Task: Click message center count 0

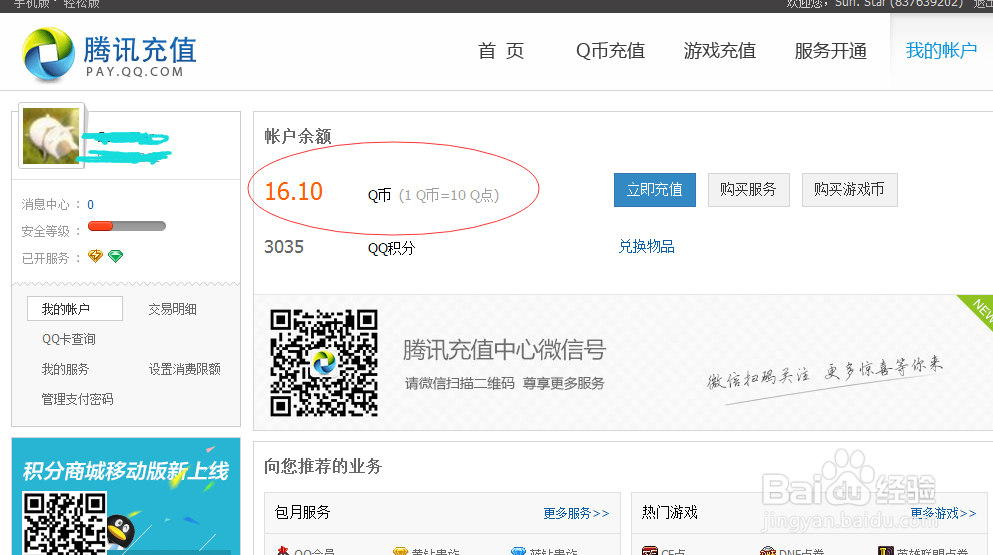Action: coord(91,205)
